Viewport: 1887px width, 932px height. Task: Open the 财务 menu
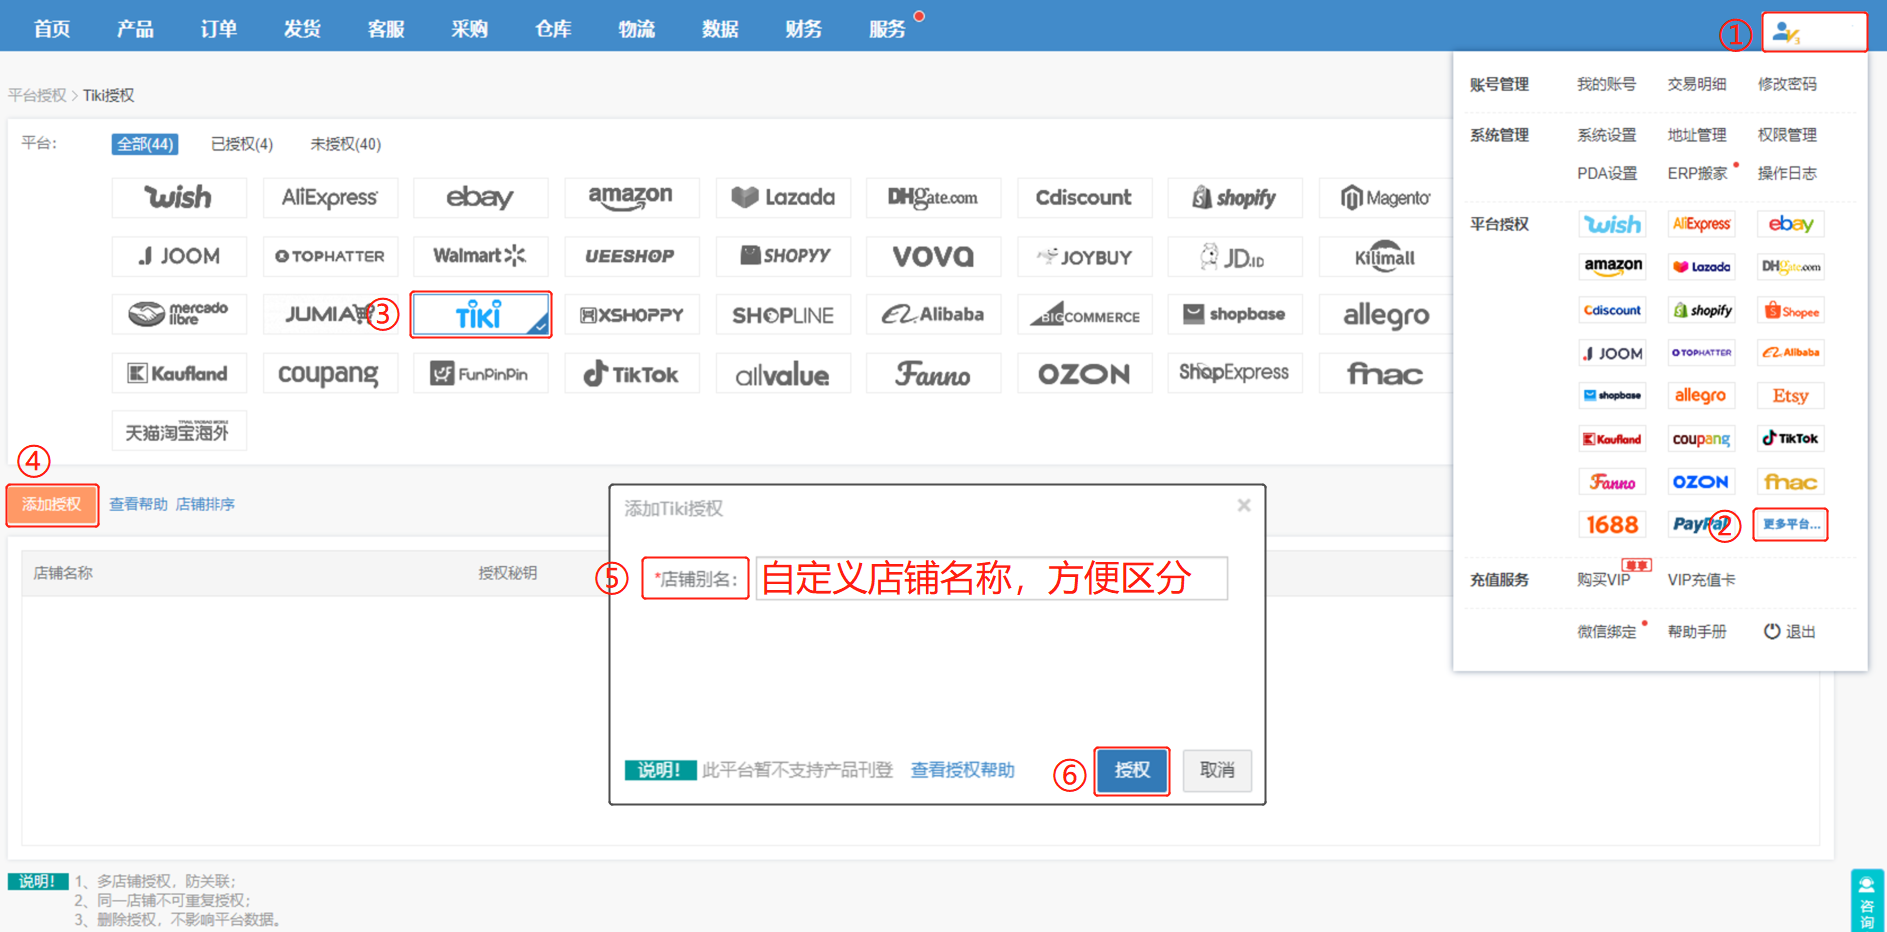coord(804,28)
